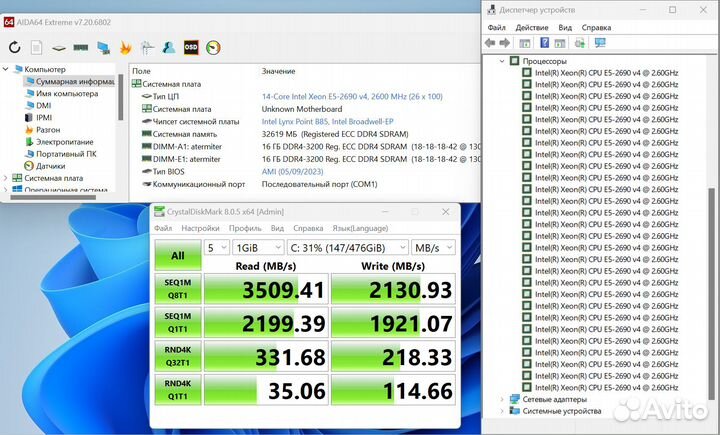Select Суммарная информация in AIDA64 tree
Viewport: 720px width, 435px height.
pos(69,81)
